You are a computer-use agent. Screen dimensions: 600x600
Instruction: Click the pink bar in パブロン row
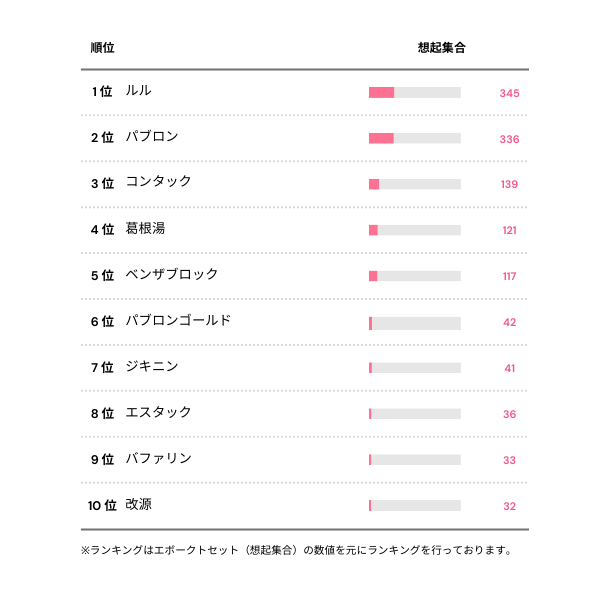pos(381,139)
